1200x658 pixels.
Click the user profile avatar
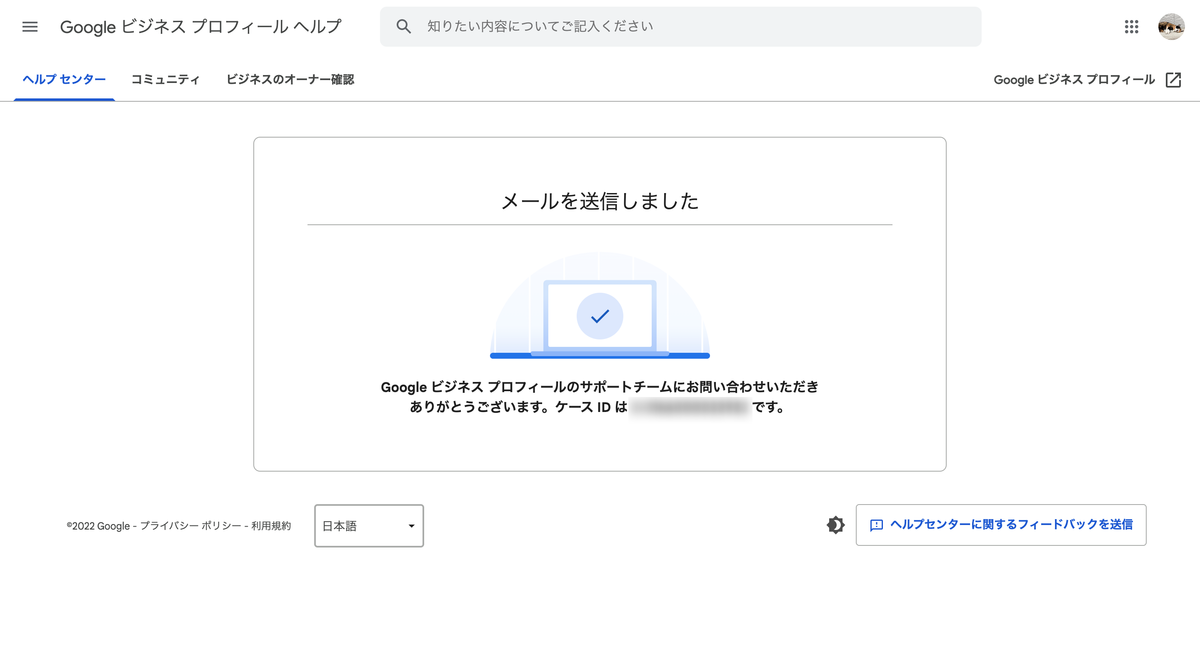[x=1173, y=27]
